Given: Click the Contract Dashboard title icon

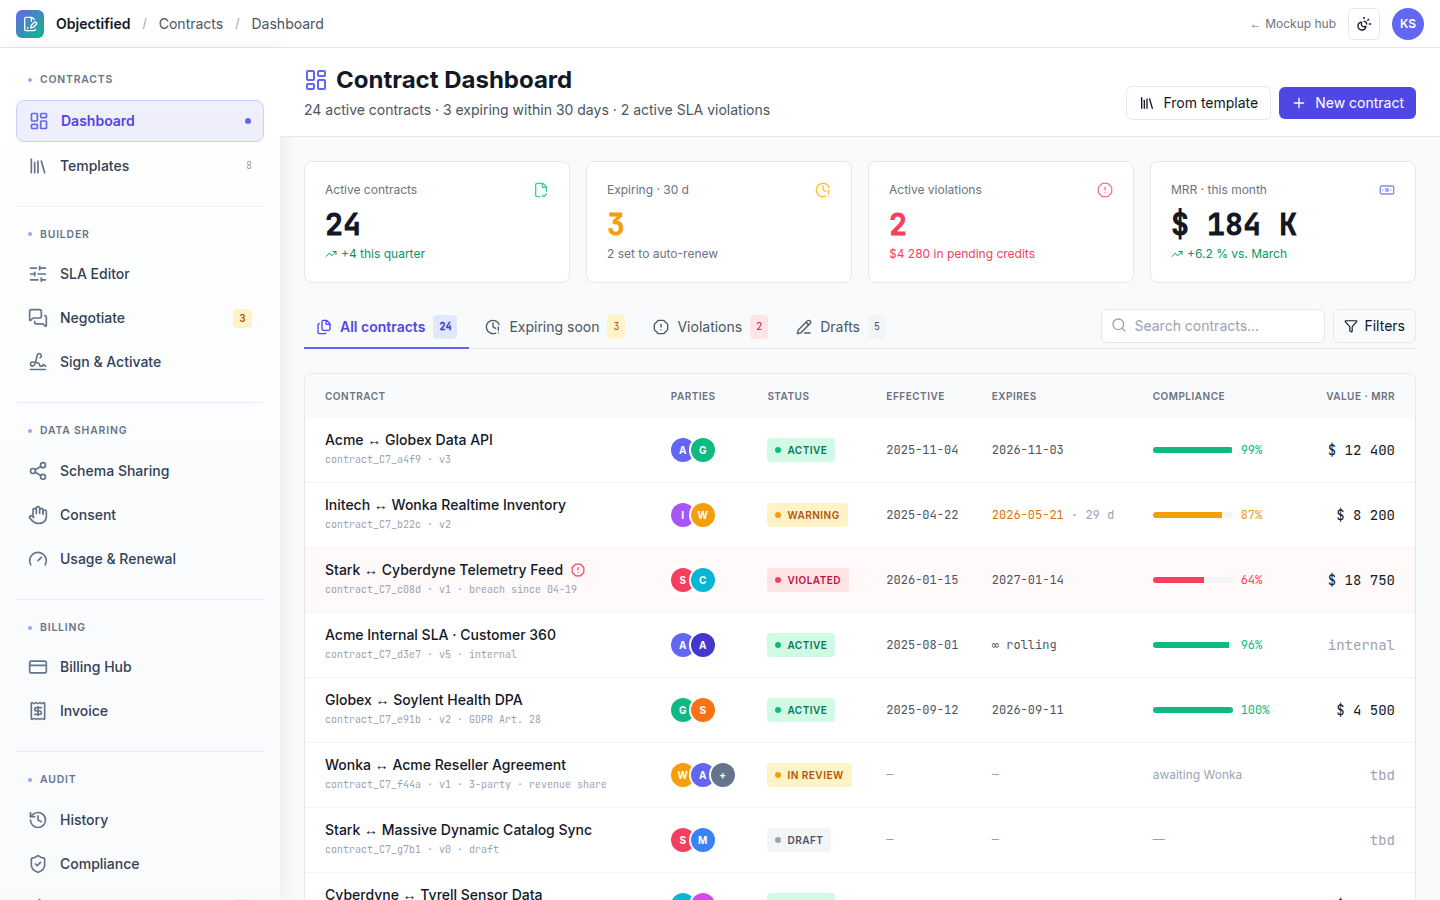Looking at the screenshot, I should click(x=316, y=80).
